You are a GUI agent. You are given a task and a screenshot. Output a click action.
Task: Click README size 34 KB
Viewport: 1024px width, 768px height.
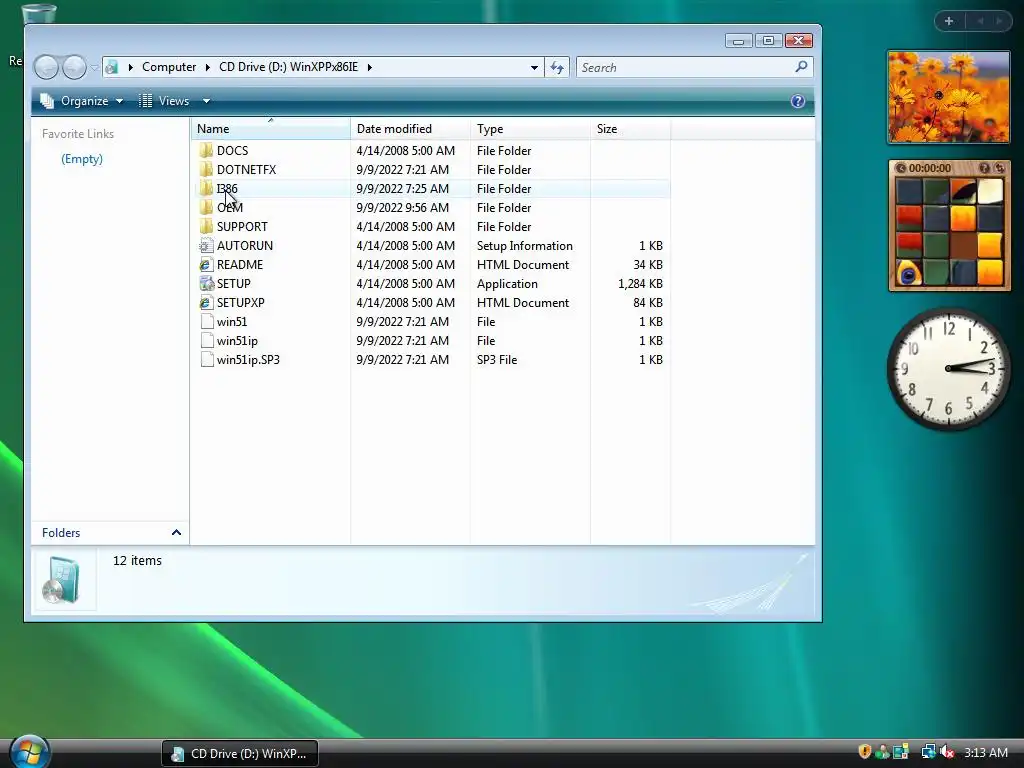coord(648,264)
